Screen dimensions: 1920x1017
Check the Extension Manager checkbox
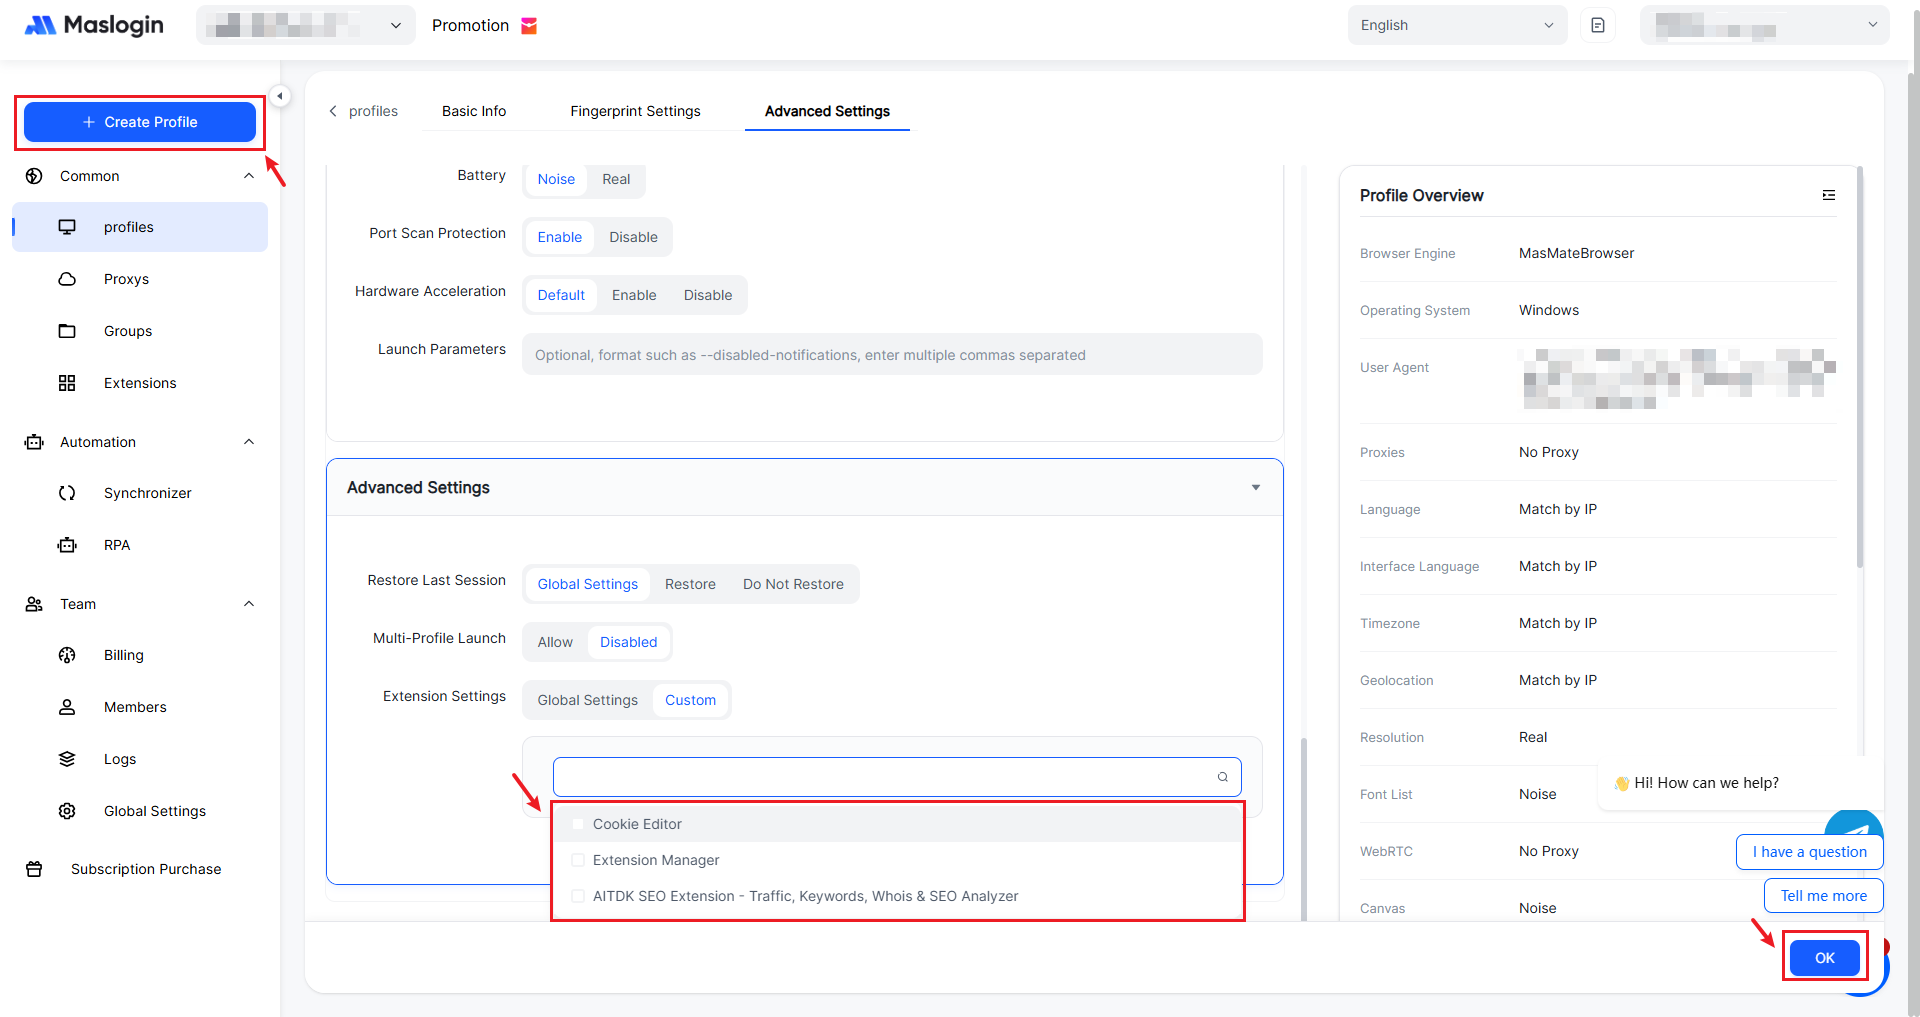coord(578,860)
